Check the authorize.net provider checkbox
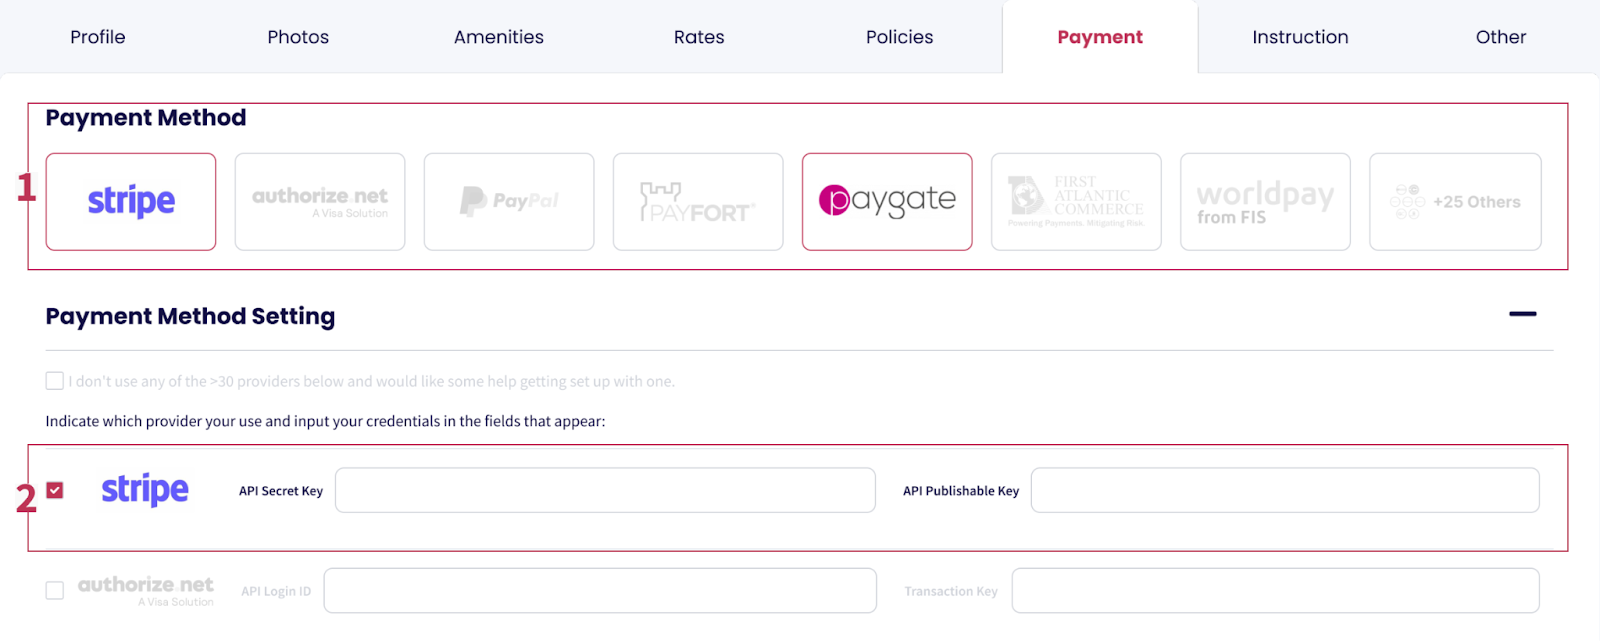Image resolution: width=1600 pixels, height=641 pixels. [55, 590]
